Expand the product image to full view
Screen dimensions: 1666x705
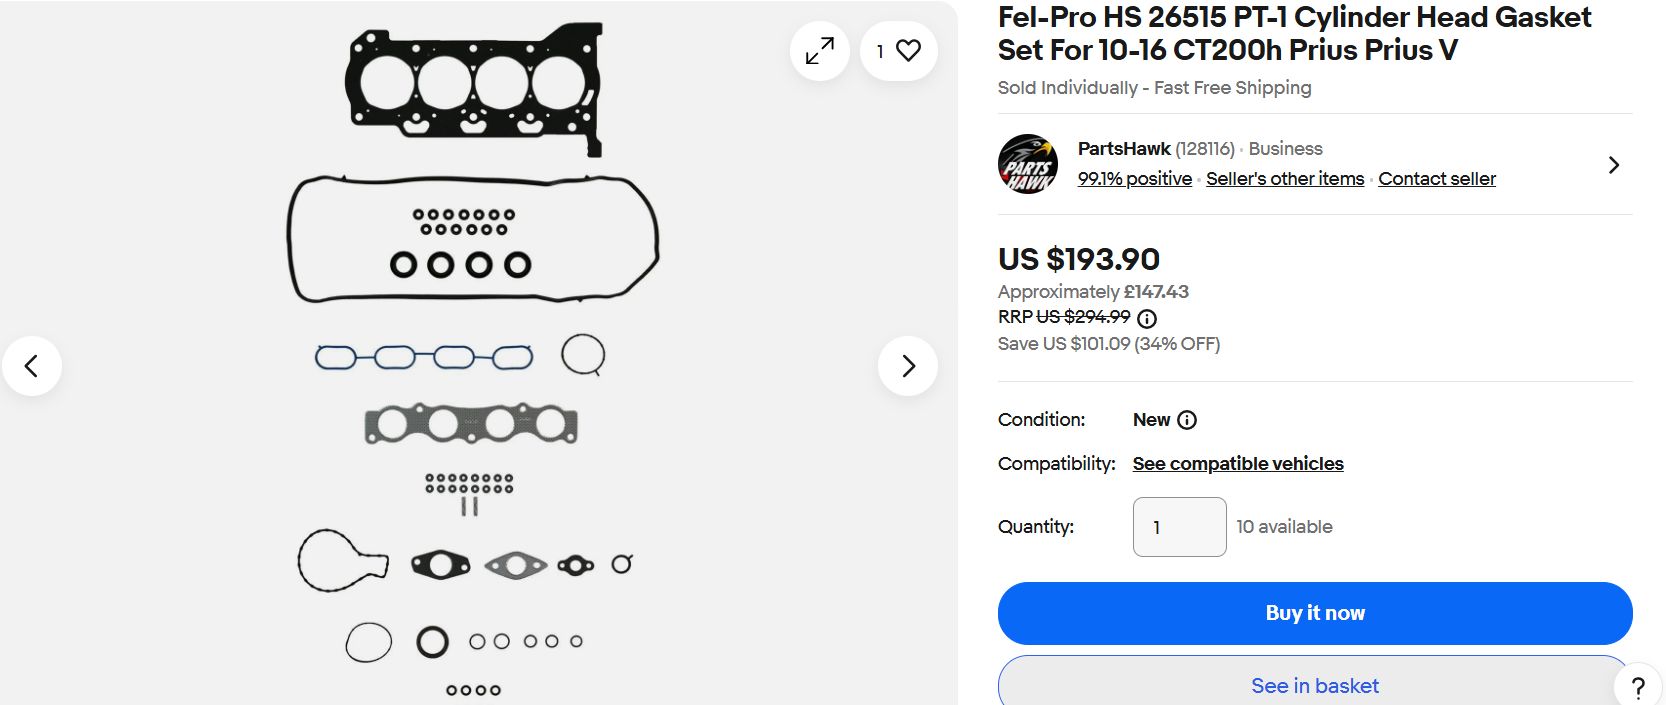click(x=819, y=50)
